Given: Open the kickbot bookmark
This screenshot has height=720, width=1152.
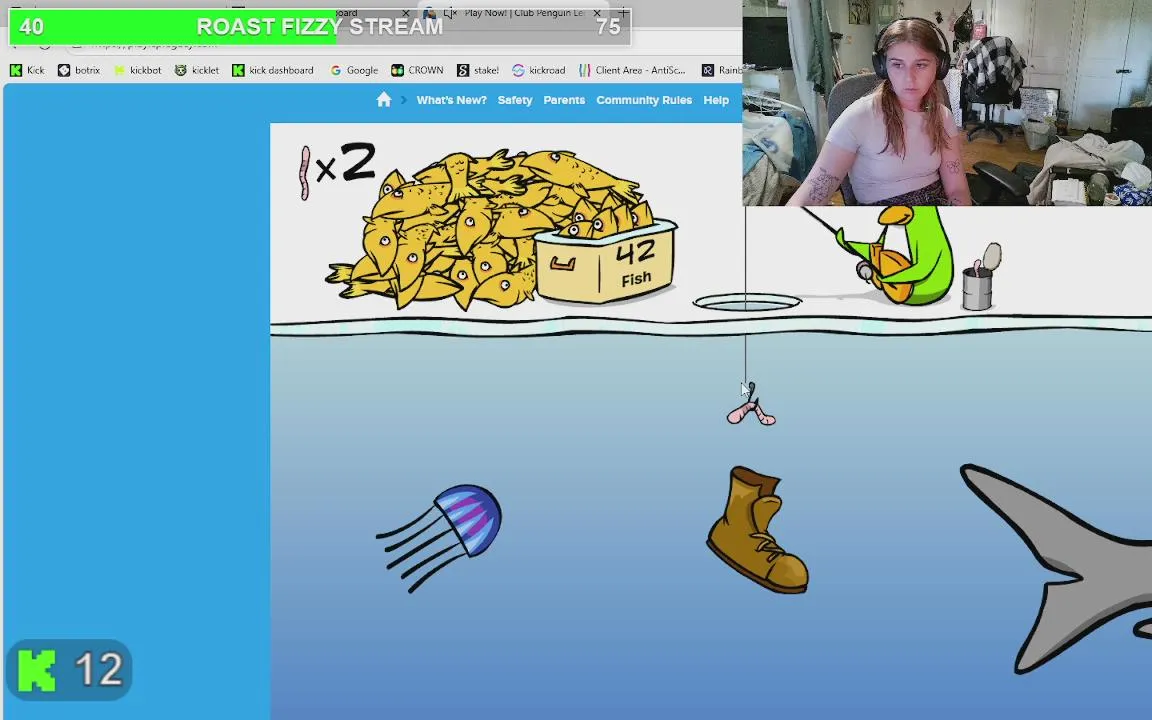Looking at the screenshot, I should pyautogui.click(x=137, y=71).
